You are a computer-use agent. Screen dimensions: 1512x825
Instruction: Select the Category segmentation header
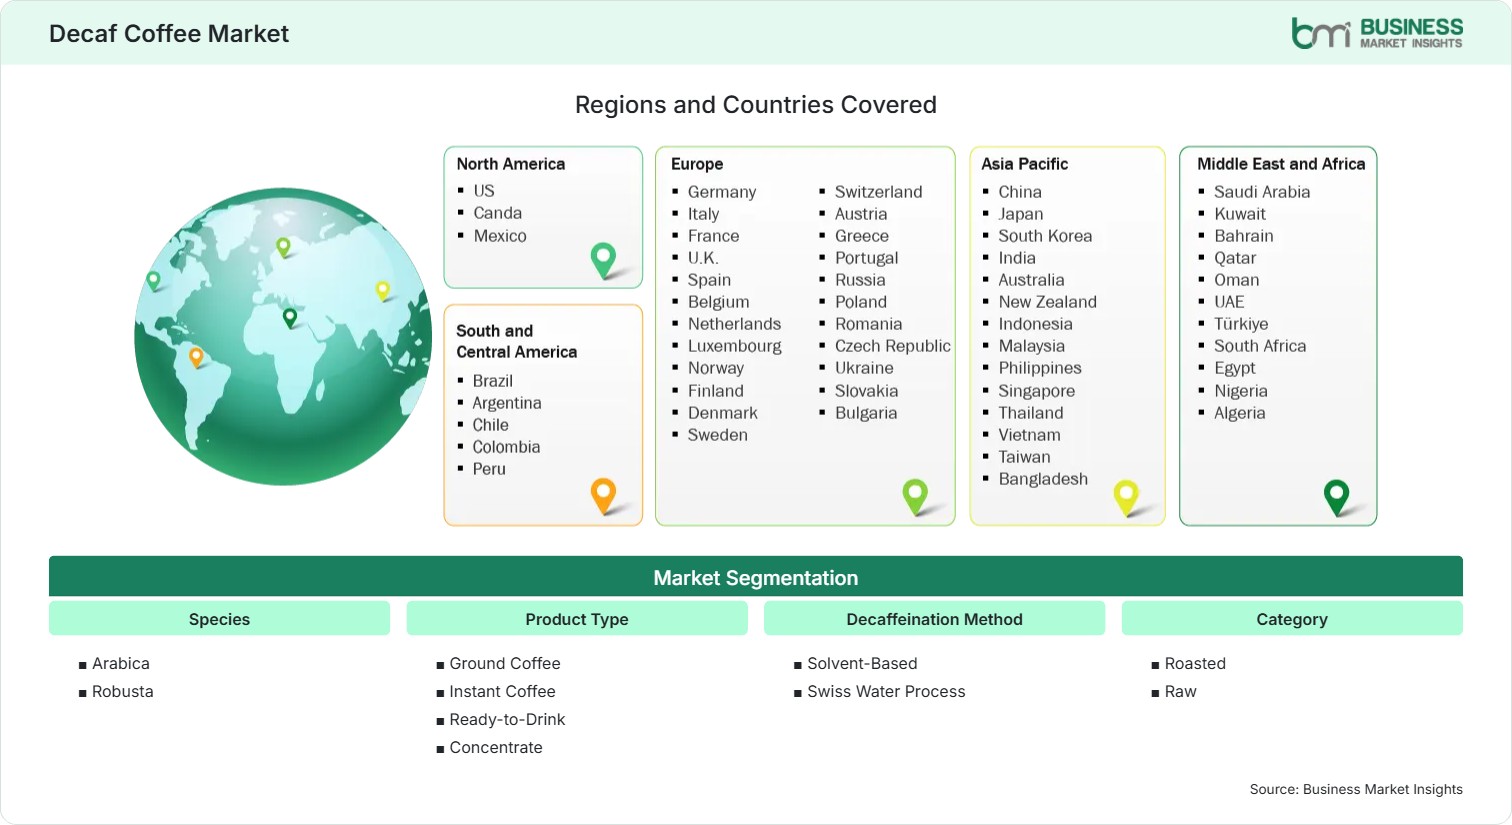[x=1292, y=619]
